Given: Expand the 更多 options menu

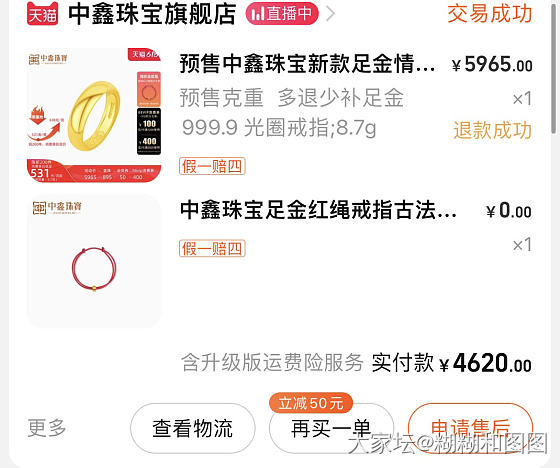Looking at the screenshot, I should (47, 428).
